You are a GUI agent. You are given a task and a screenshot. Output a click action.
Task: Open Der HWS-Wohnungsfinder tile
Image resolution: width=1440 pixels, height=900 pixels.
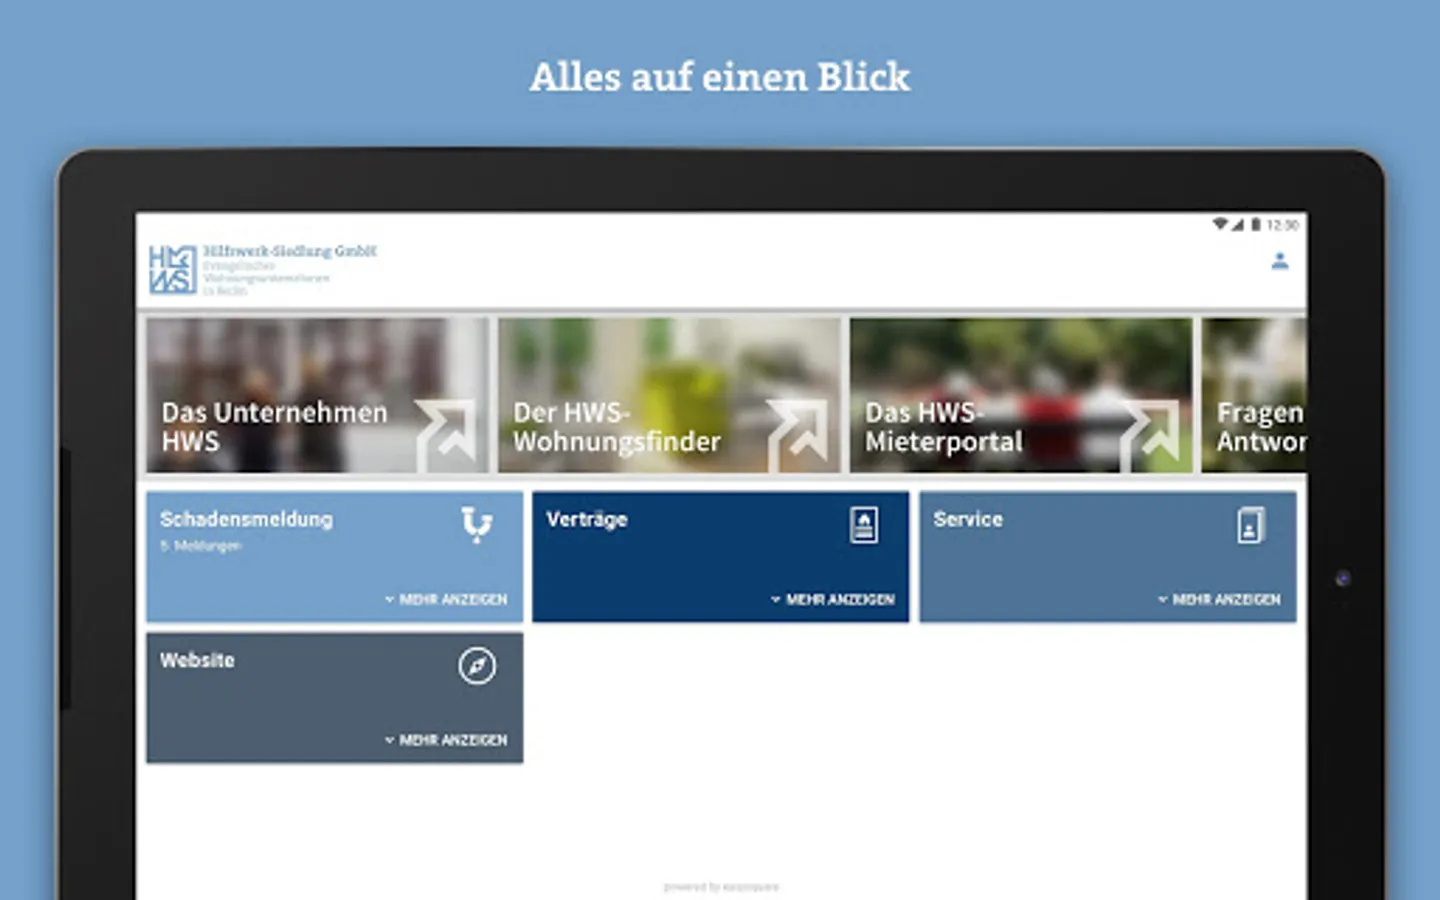pyautogui.click(x=670, y=395)
